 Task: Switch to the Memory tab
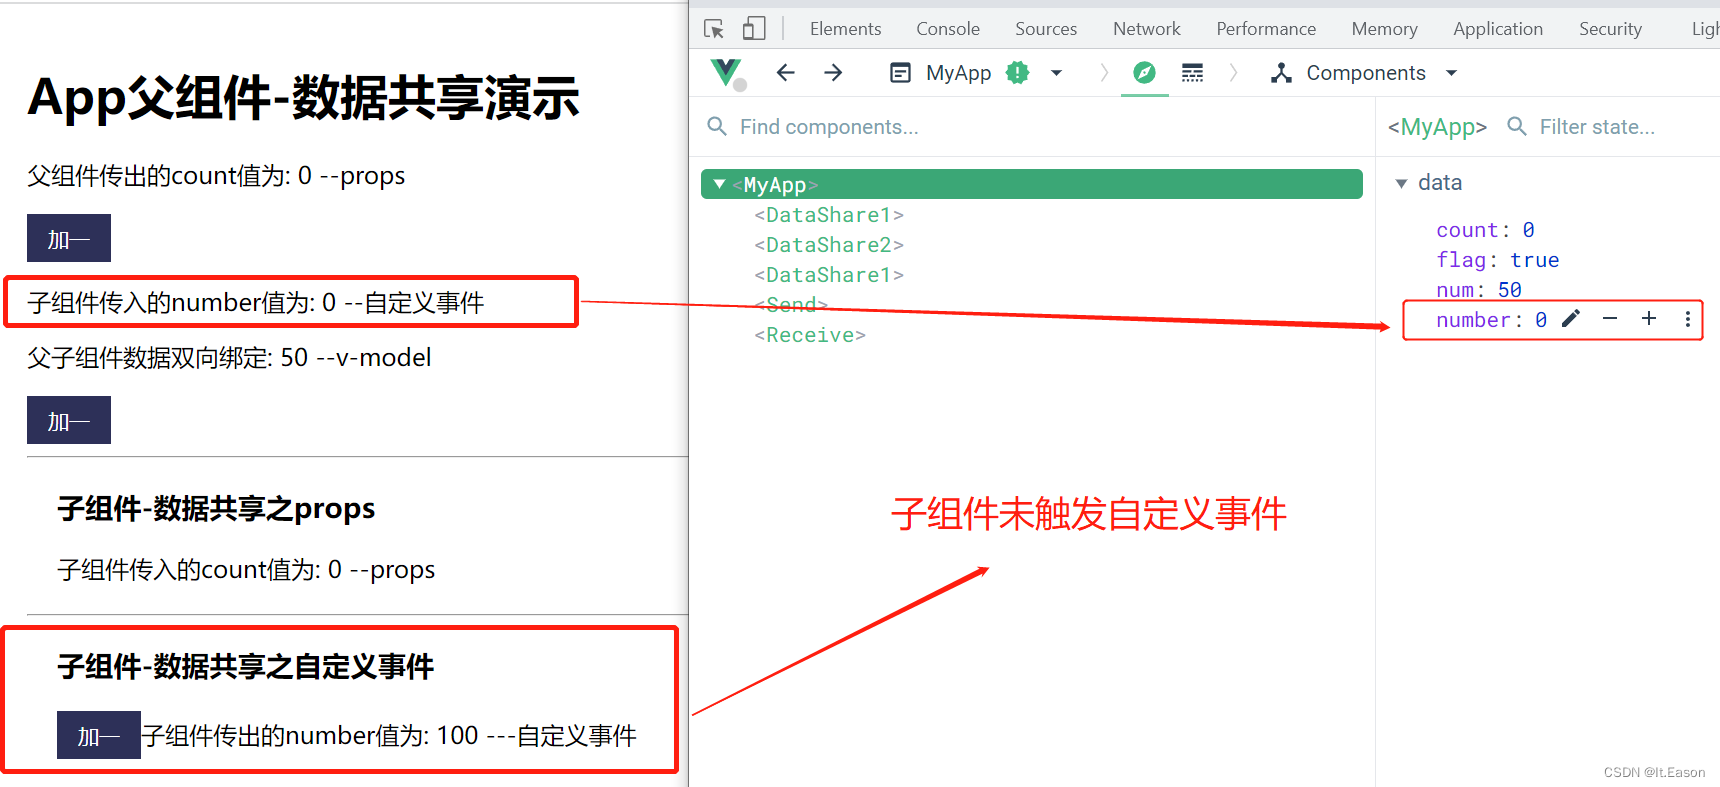coord(1384,29)
